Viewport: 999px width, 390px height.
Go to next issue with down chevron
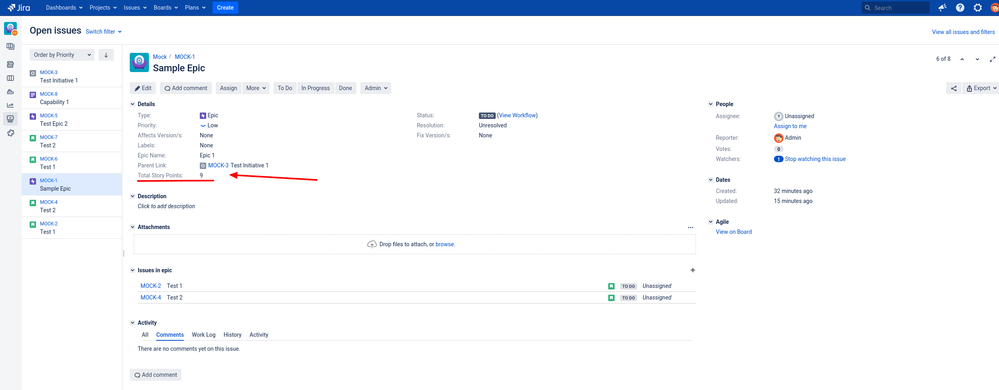(x=977, y=59)
